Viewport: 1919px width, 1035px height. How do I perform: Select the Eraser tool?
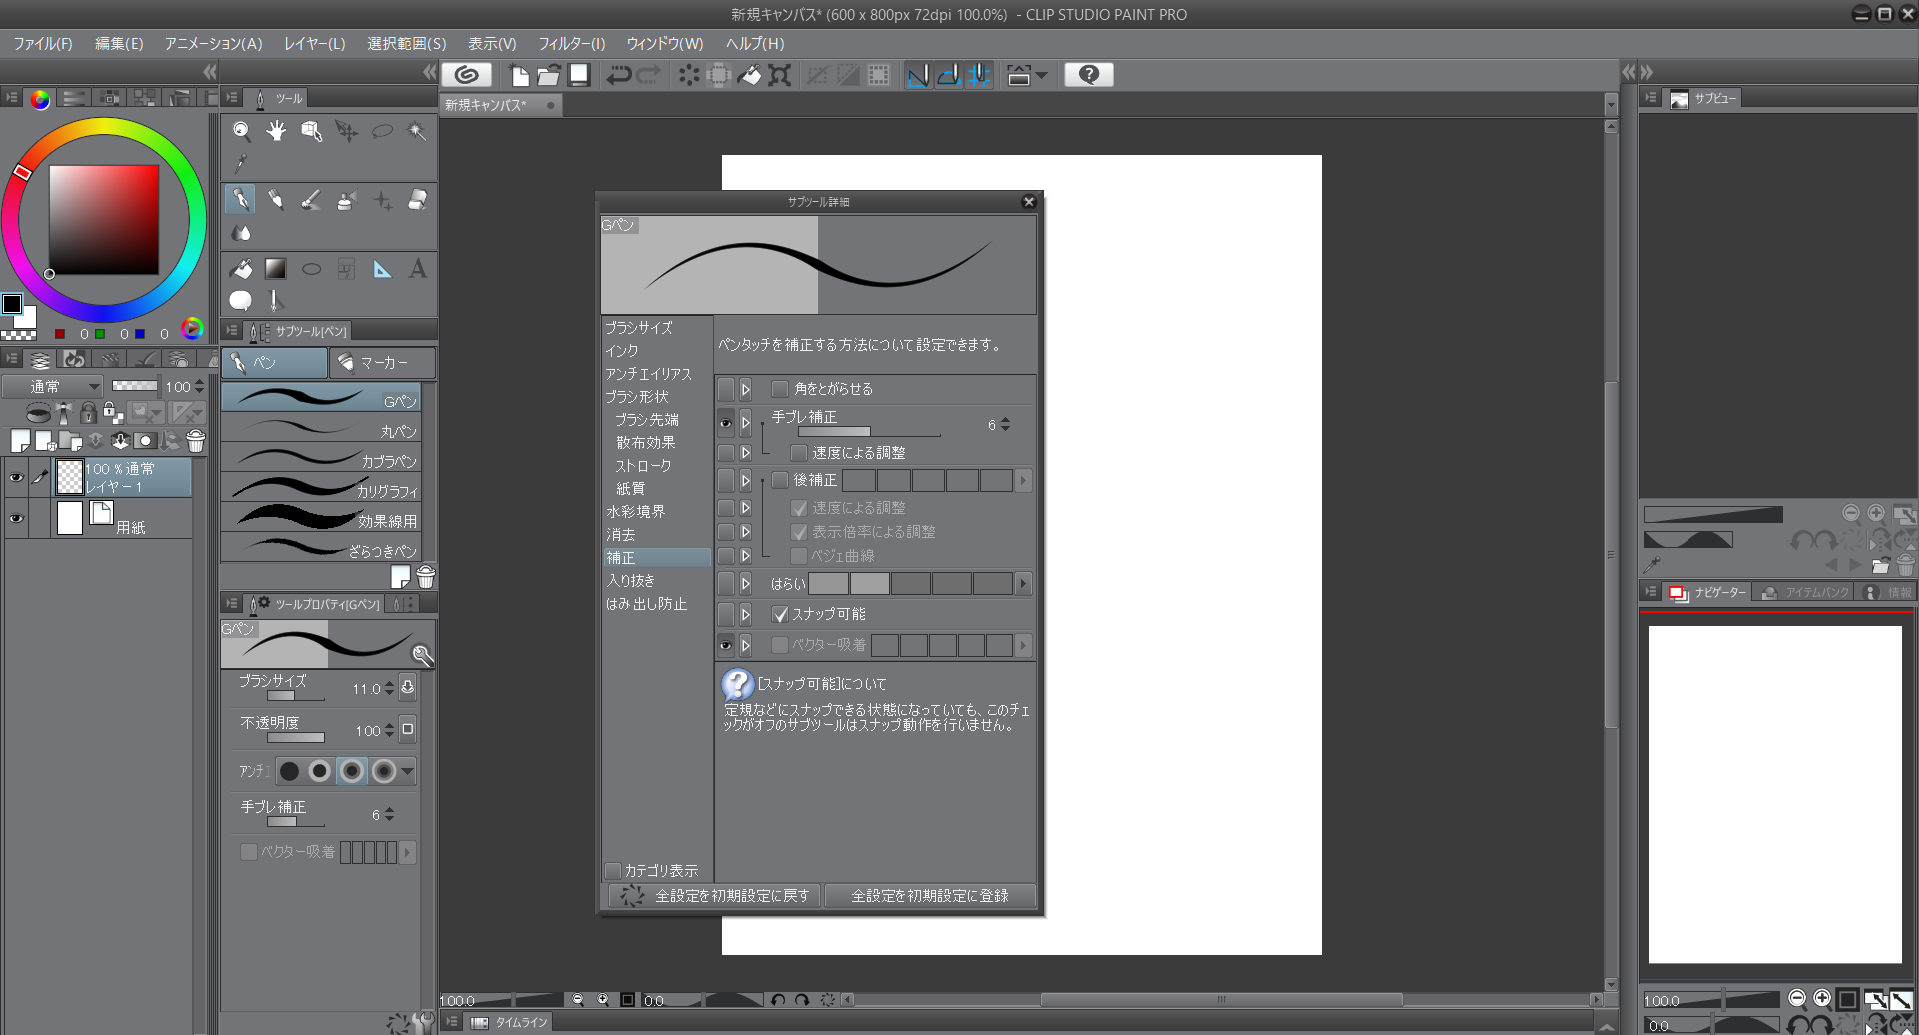pos(418,200)
